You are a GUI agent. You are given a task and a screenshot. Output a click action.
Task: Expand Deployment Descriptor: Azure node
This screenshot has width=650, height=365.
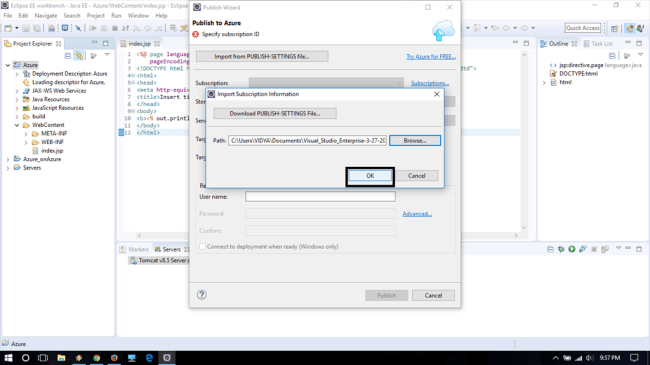(17, 74)
